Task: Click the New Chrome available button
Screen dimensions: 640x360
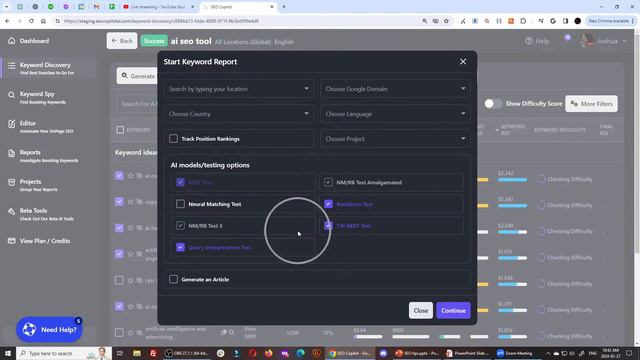Action: coord(611,21)
